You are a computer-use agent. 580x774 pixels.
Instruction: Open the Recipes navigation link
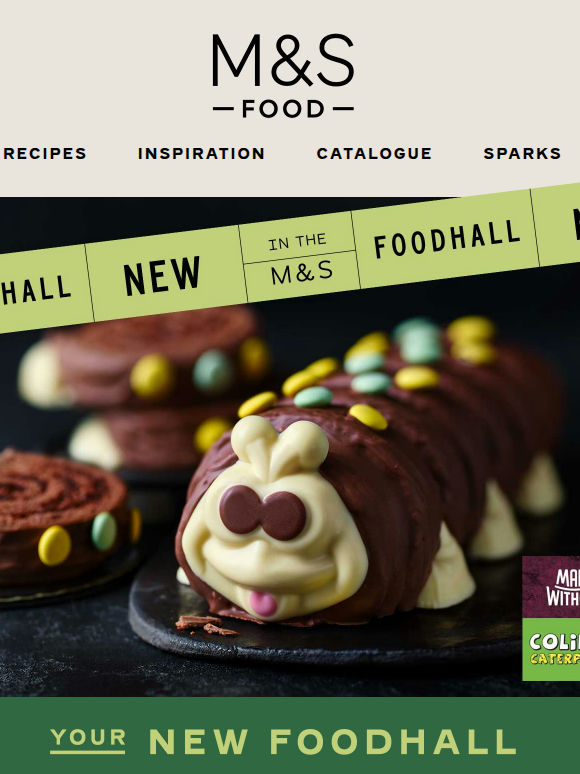[45, 154]
